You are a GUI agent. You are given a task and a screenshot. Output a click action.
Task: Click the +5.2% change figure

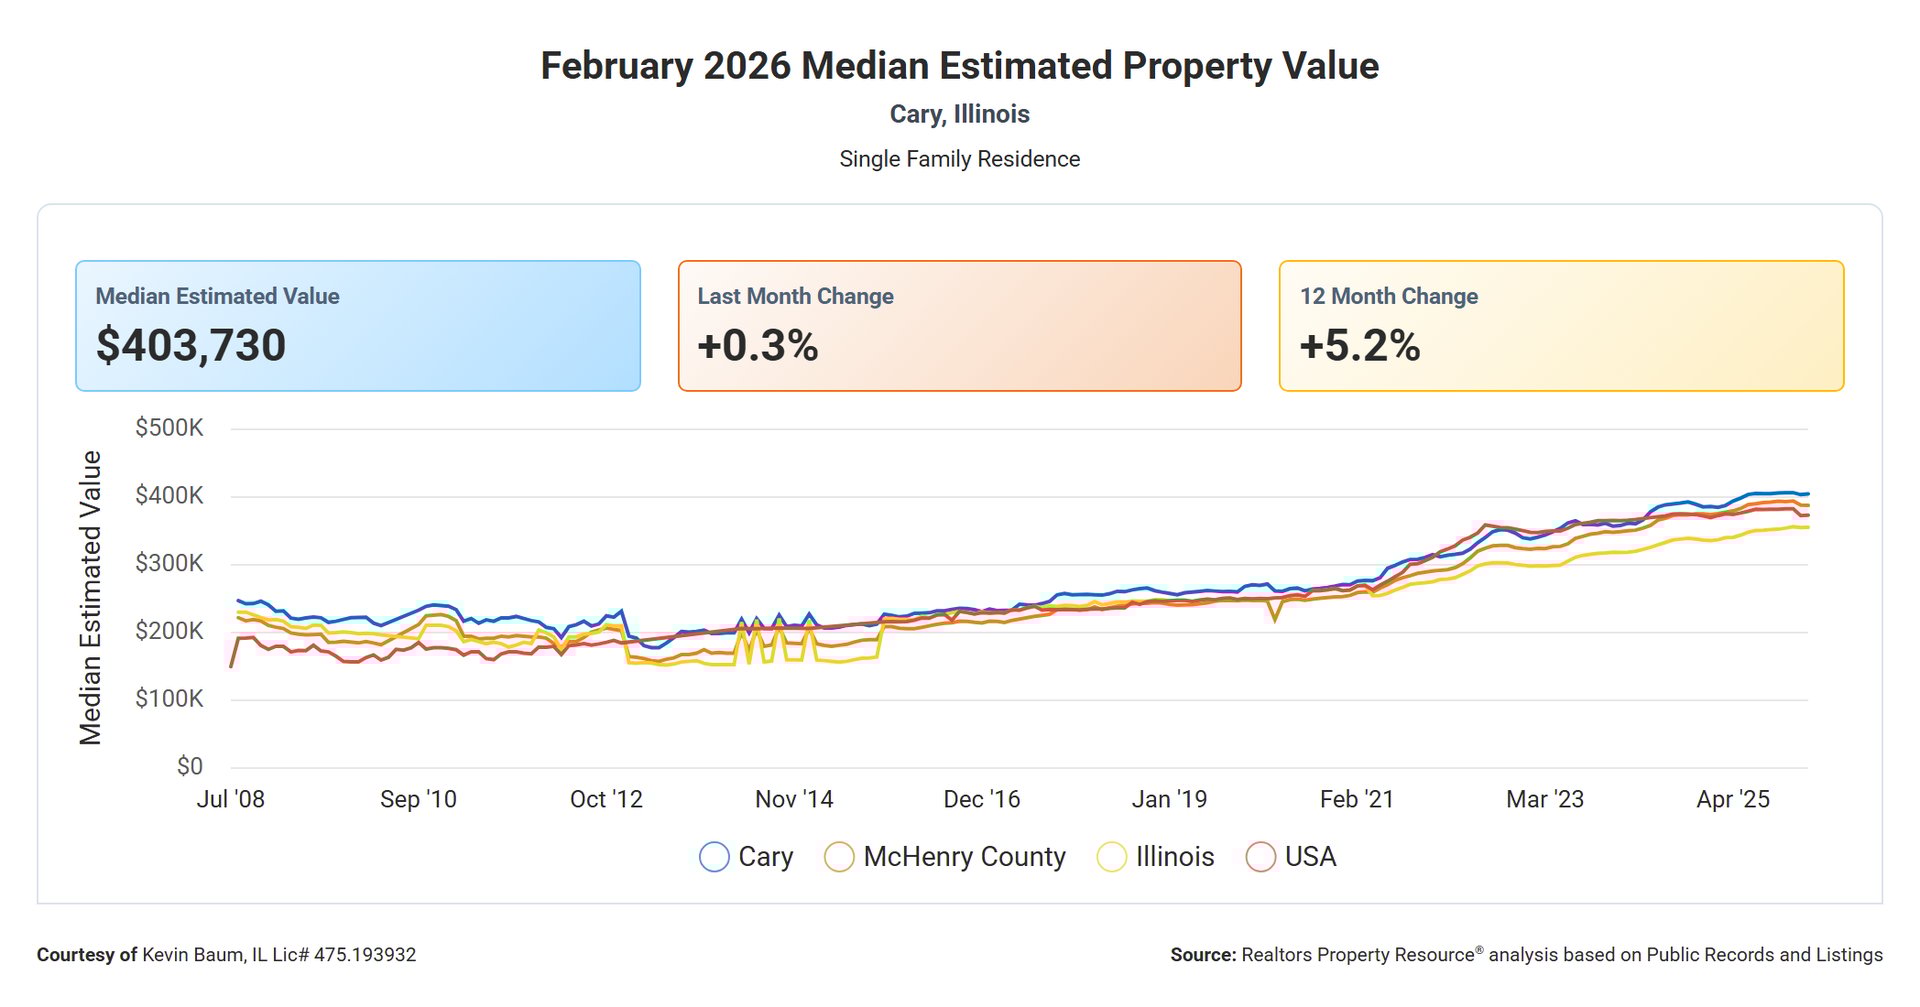tap(1360, 346)
